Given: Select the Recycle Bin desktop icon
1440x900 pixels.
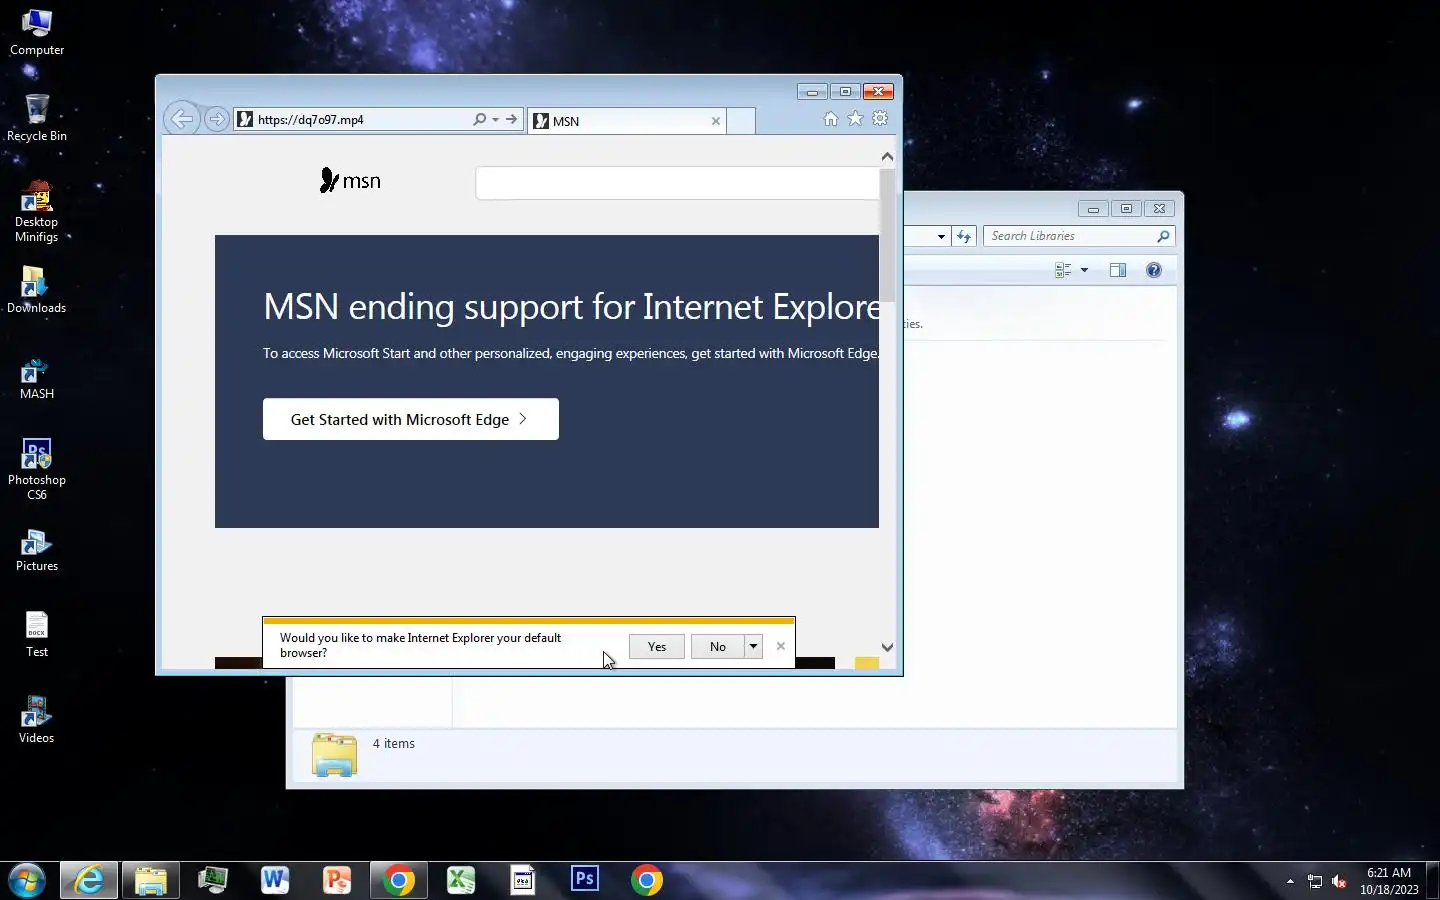Looking at the screenshot, I should point(37,118).
